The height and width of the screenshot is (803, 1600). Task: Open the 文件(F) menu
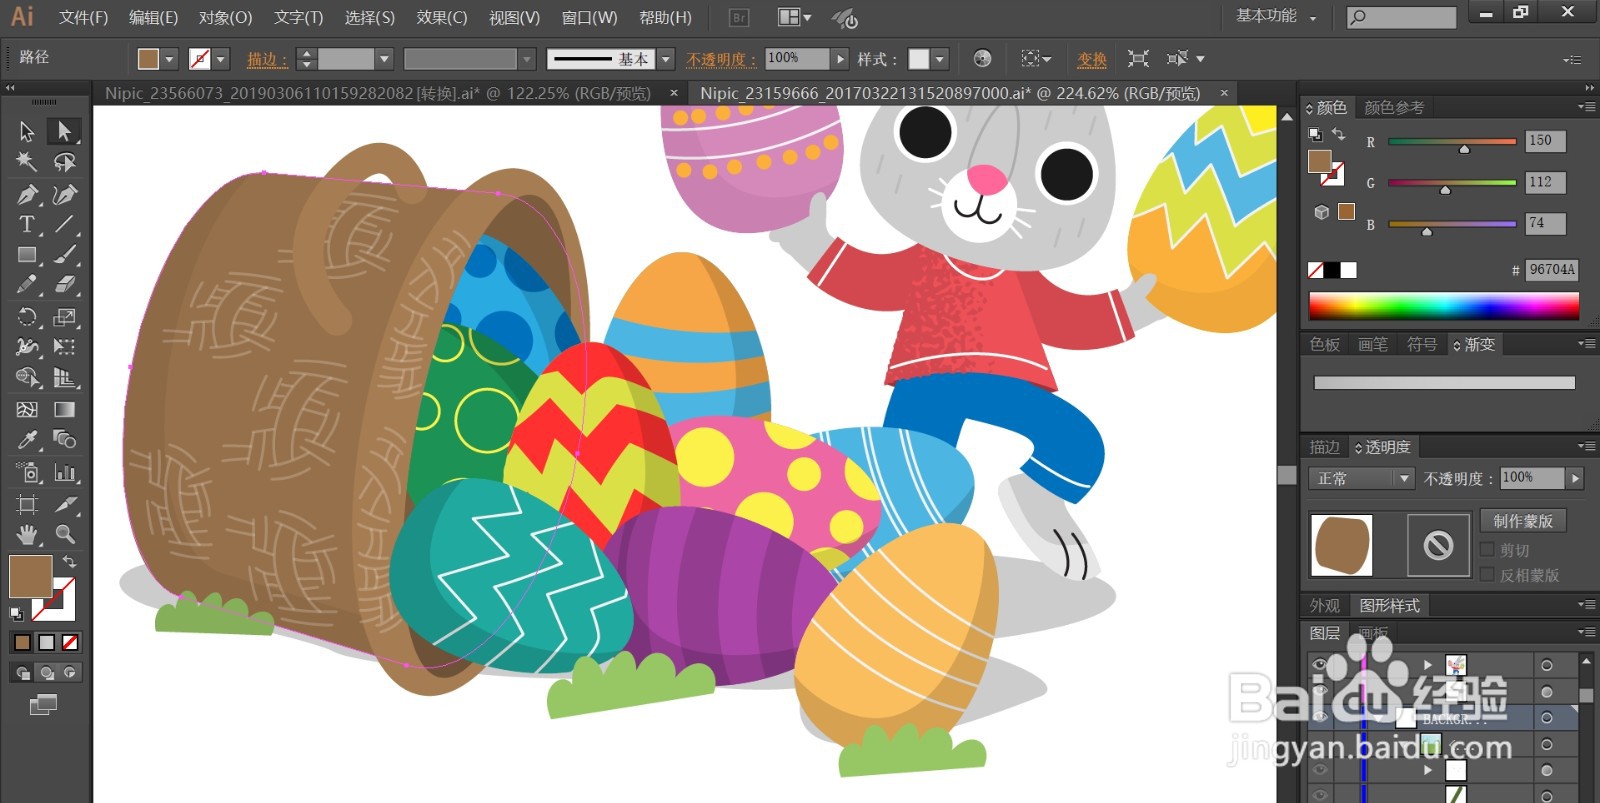click(83, 17)
